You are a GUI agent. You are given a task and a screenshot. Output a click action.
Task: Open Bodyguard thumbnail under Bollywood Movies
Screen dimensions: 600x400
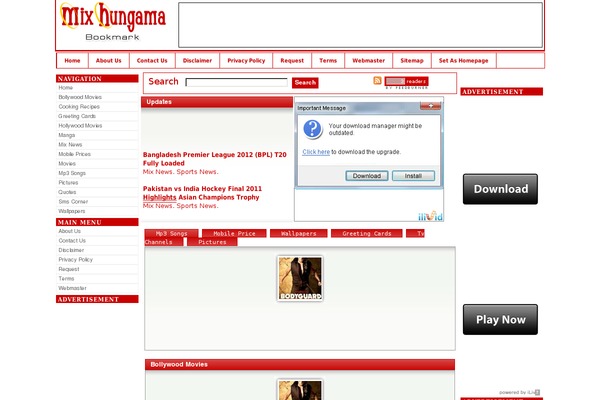[x=300, y=389]
